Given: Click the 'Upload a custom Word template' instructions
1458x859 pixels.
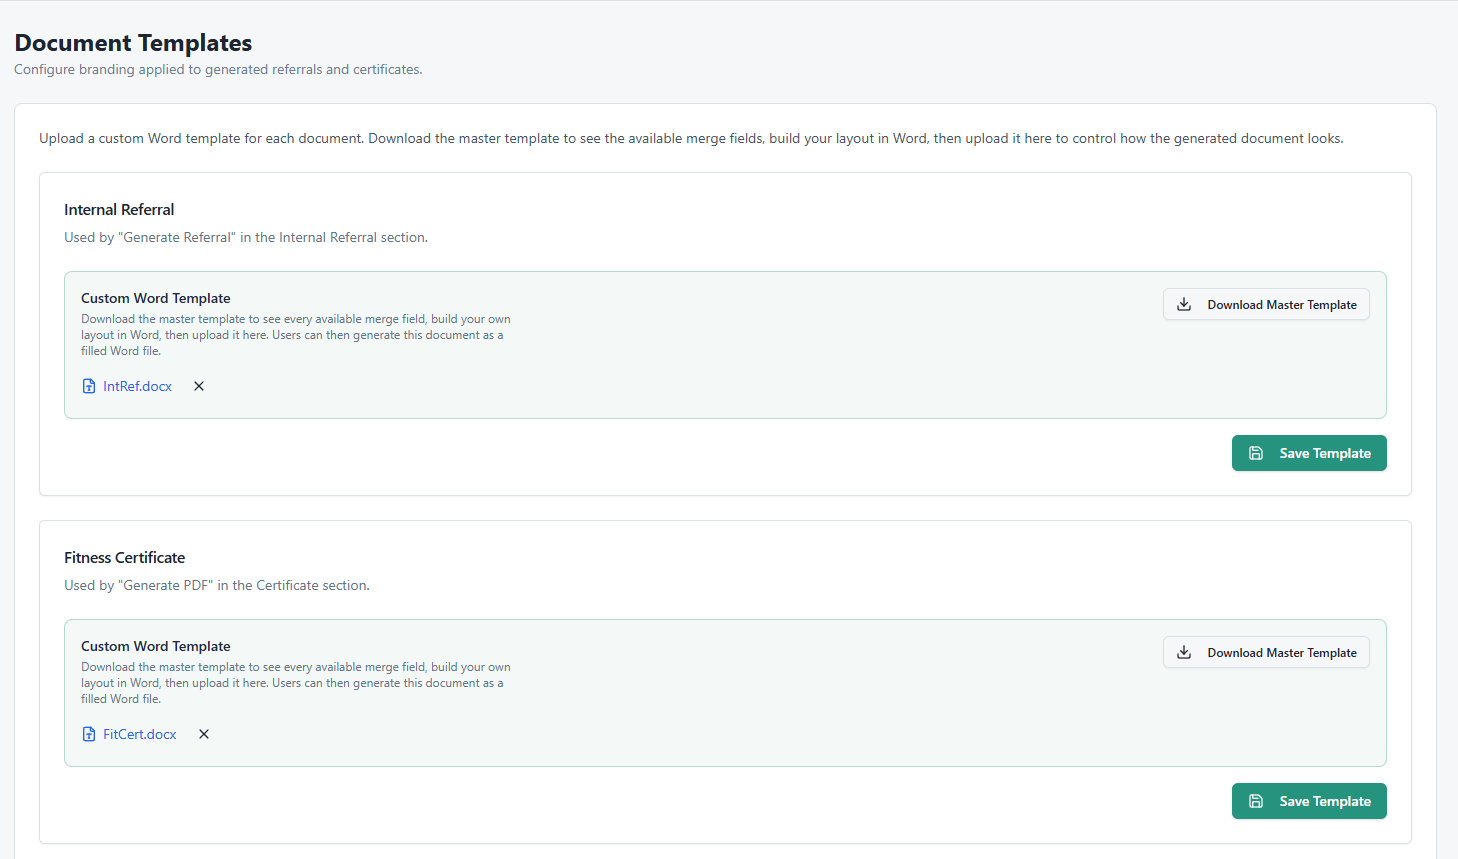Looking at the screenshot, I should [691, 138].
